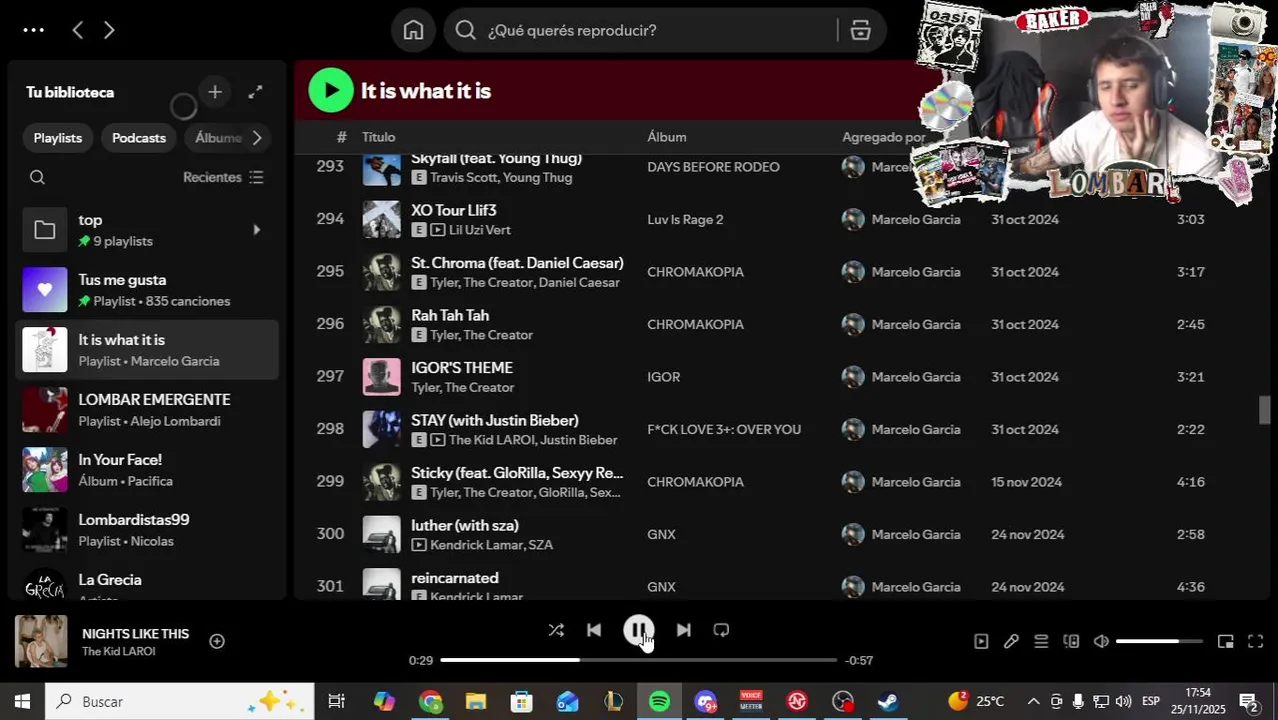Seek in the song progress bar
The width and height of the screenshot is (1278, 720).
638,660
